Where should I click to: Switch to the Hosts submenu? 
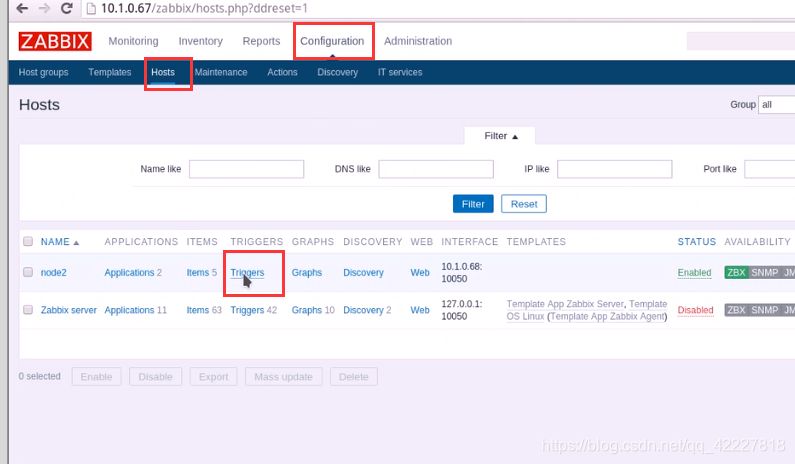click(x=163, y=72)
